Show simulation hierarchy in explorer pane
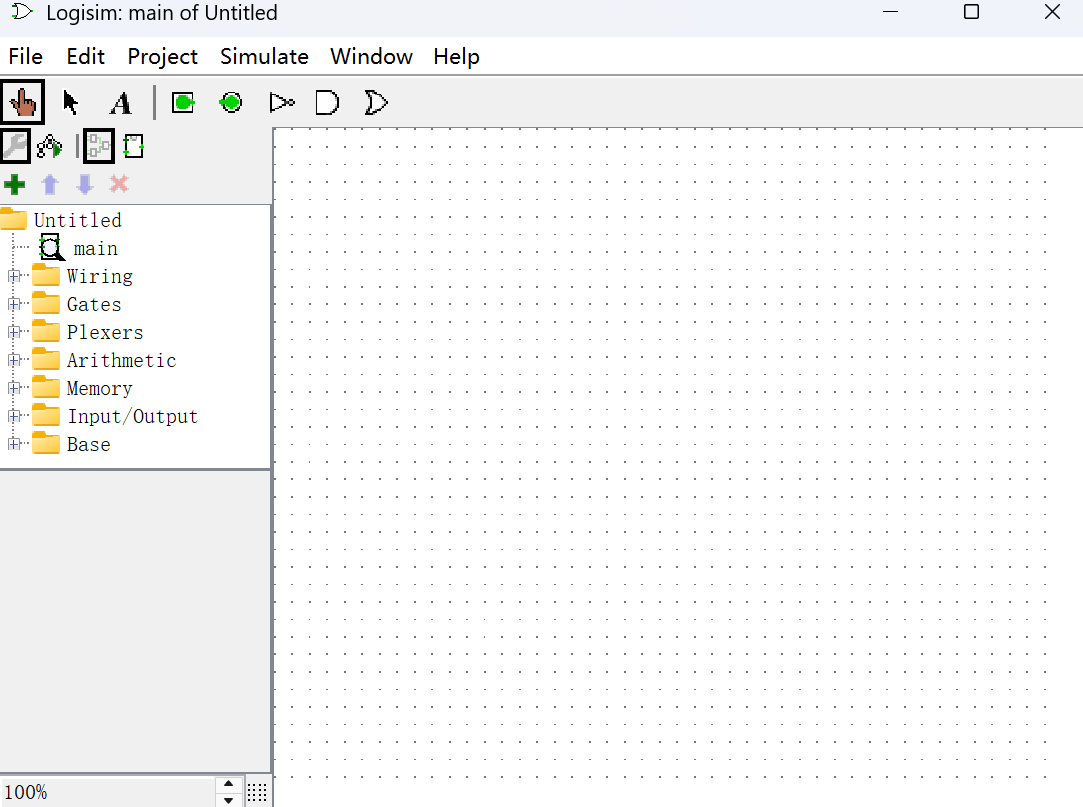The width and height of the screenshot is (1083, 807). (49, 148)
